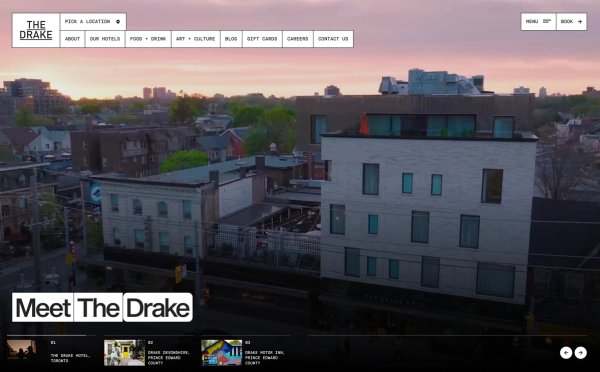Viewport: 600px width, 372px height.
Task: Click "The Drake Hotel, Toronto" caption
Action: click(70, 358)
